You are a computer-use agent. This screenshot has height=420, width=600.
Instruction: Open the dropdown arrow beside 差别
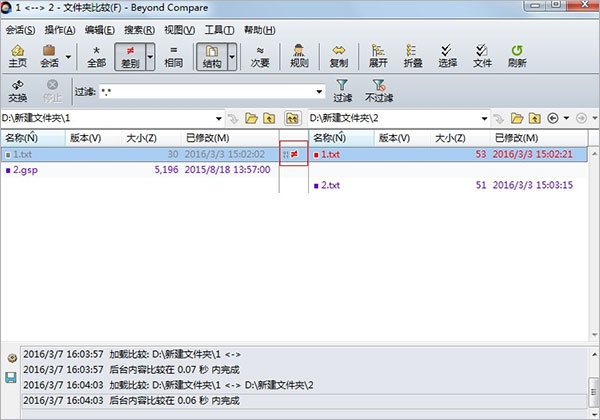point(150,57)
